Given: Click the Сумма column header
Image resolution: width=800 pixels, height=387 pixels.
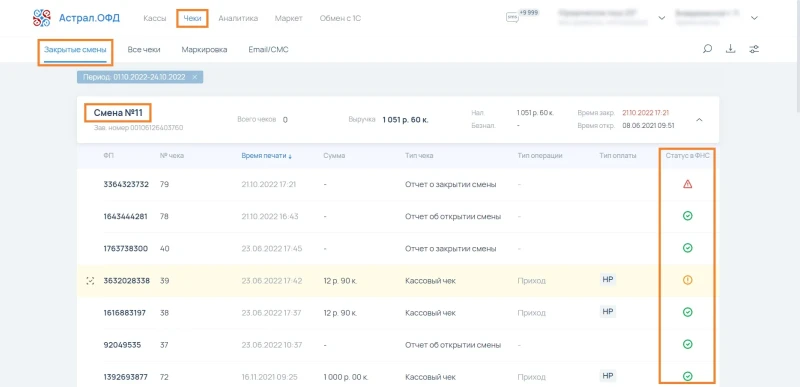Looking at the screenshot, I should click(334, 156).
